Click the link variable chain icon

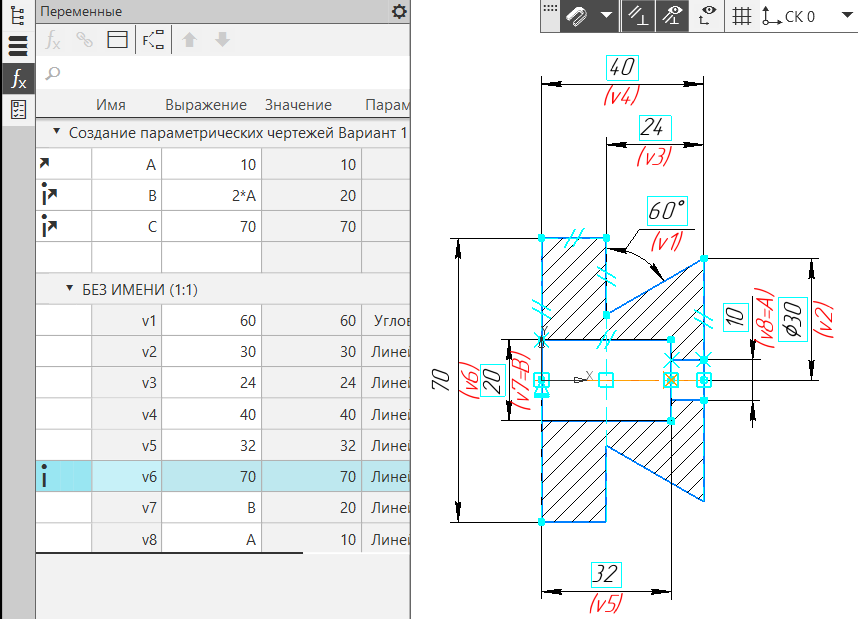point(84,39)
